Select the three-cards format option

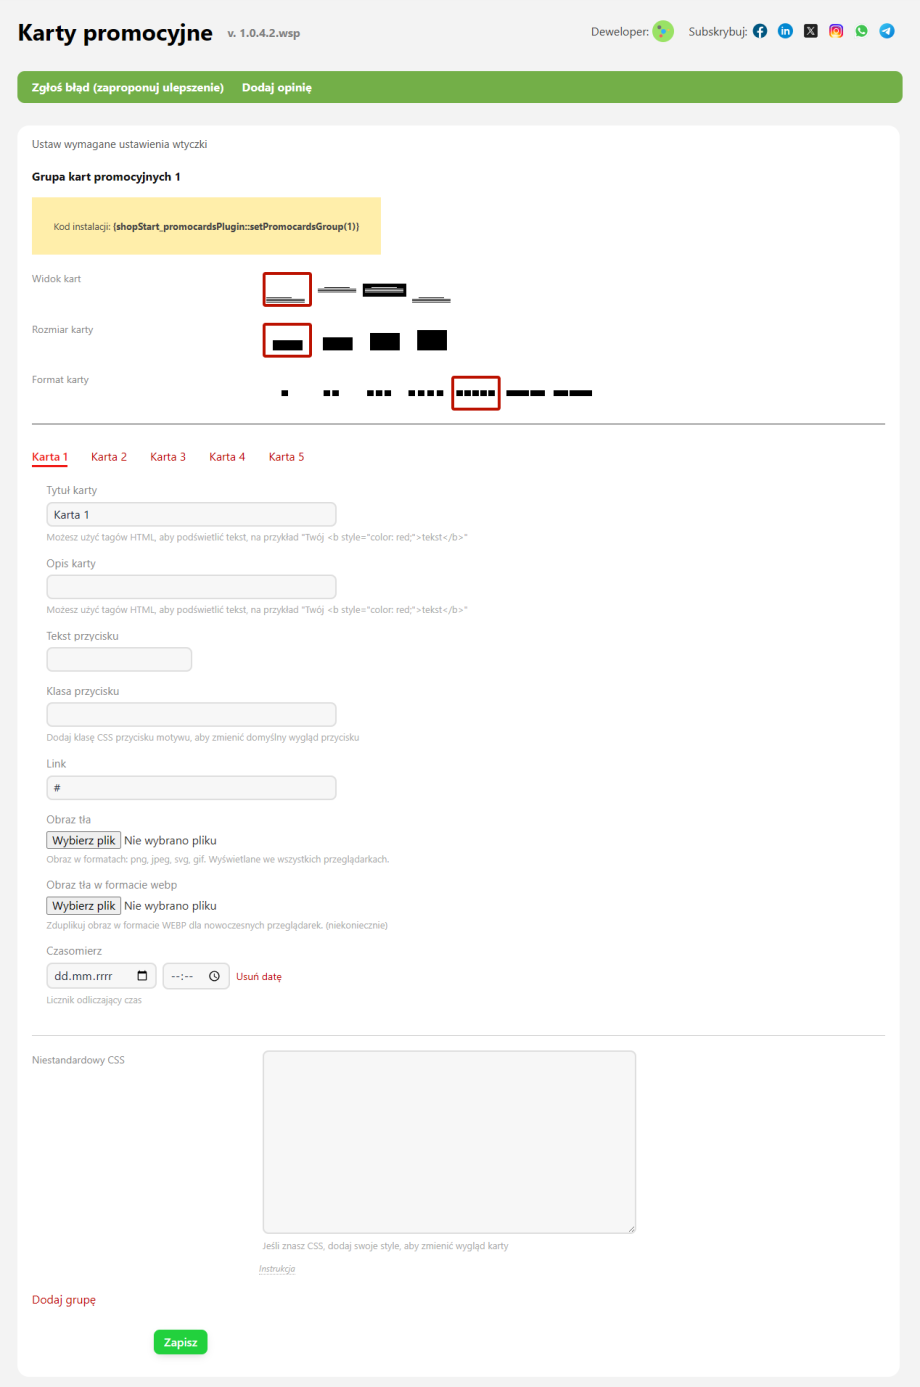pos(379,393)
